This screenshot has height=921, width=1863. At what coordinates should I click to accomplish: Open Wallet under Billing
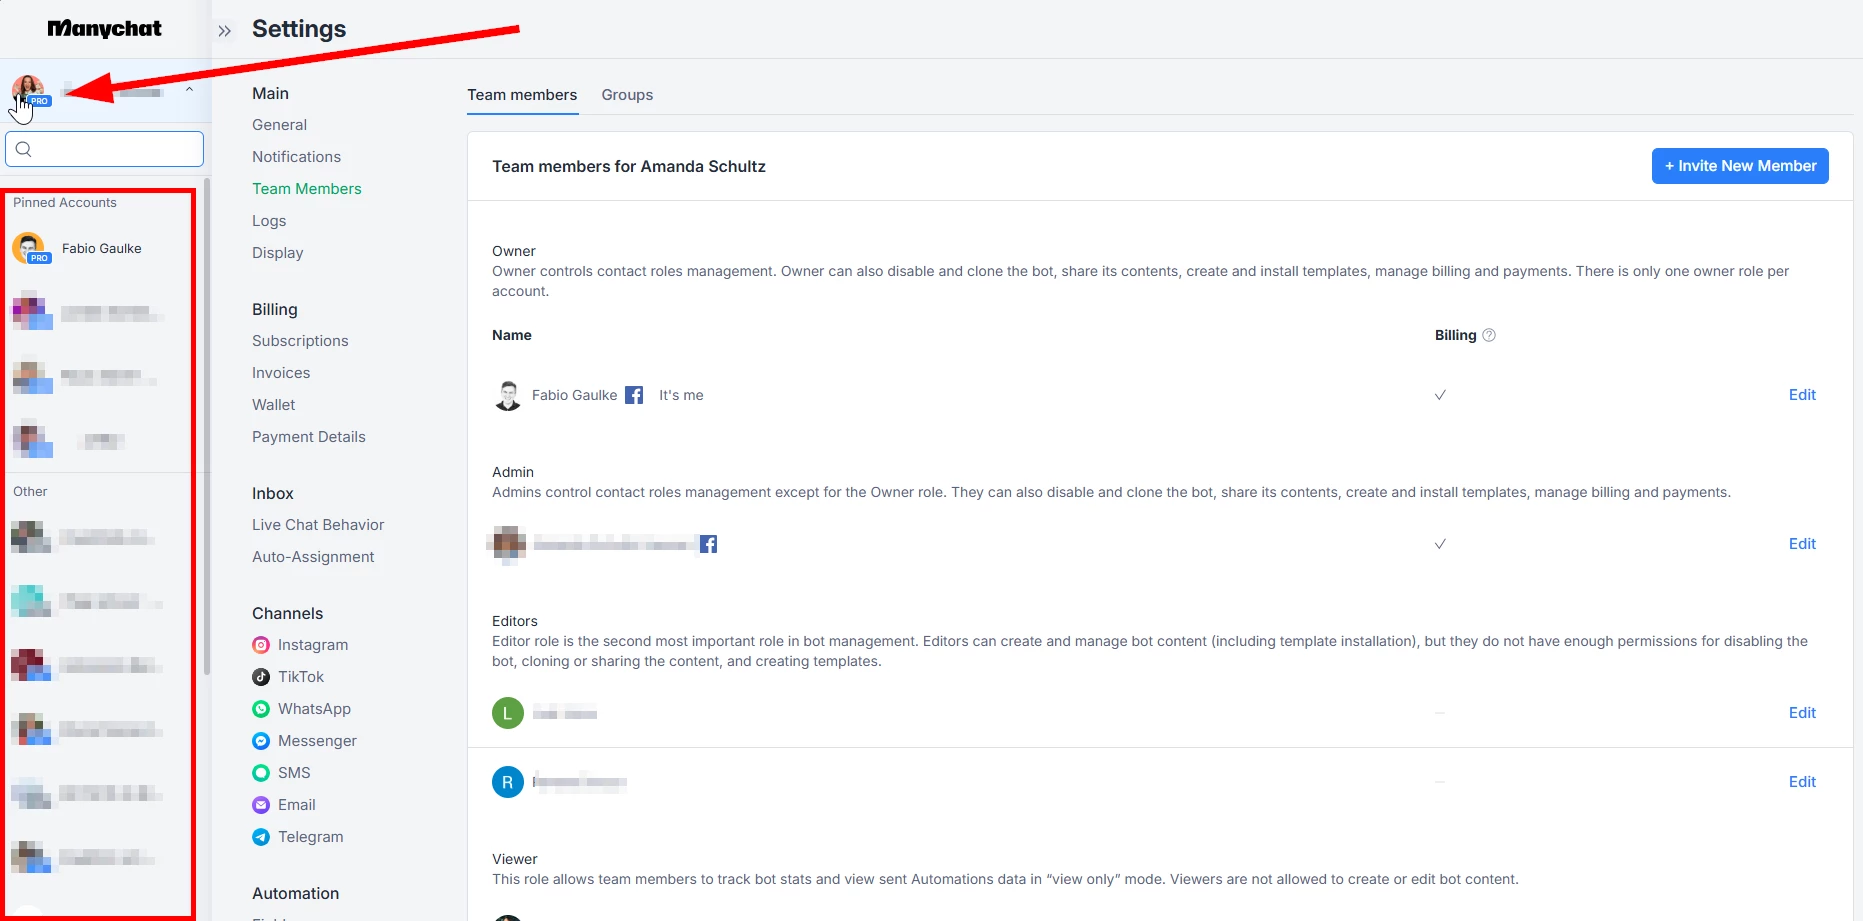coord(273,405)
